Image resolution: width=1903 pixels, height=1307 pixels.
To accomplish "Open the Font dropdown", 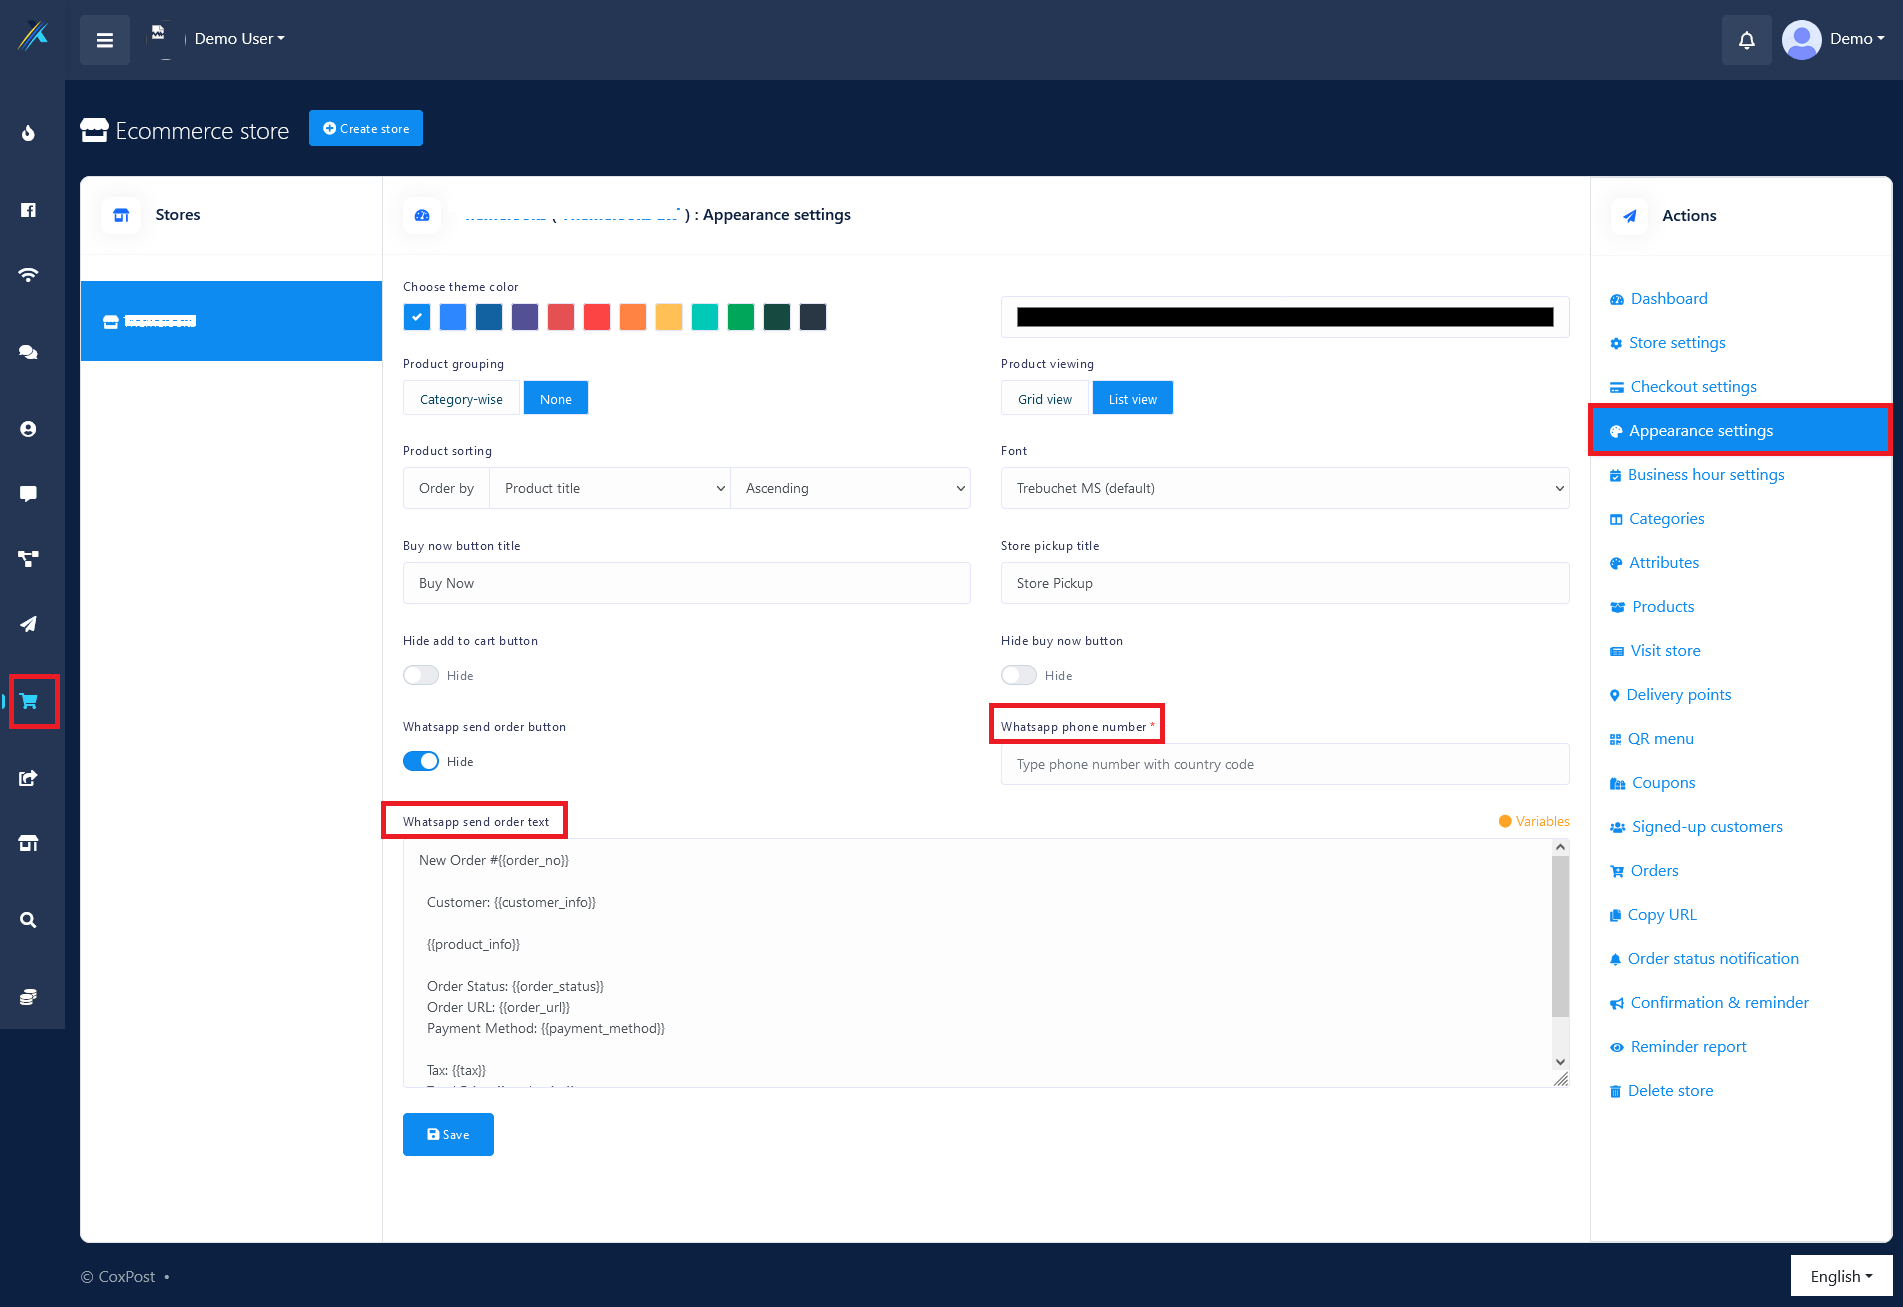I will coord(1284,488).
